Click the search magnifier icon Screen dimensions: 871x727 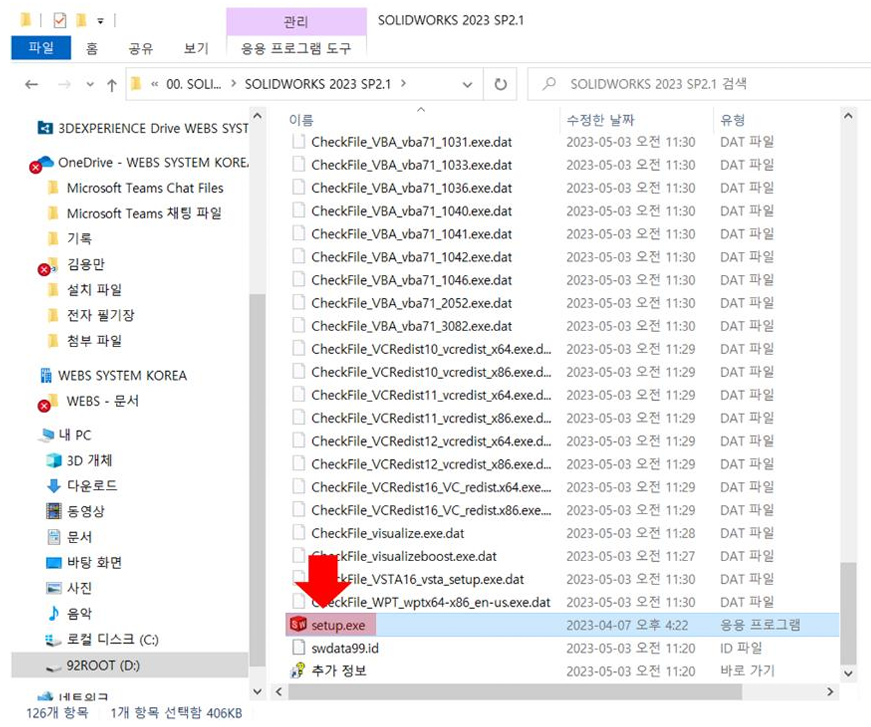[x=549, y=84]
